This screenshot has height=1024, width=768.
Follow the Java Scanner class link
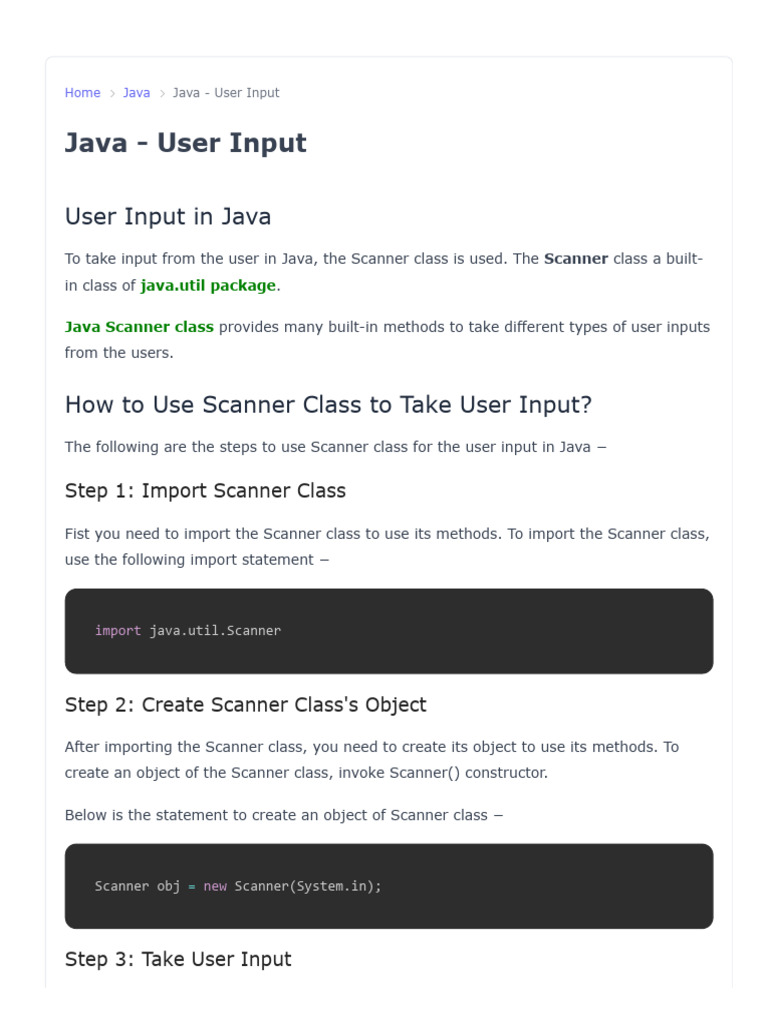coord(139,327)
